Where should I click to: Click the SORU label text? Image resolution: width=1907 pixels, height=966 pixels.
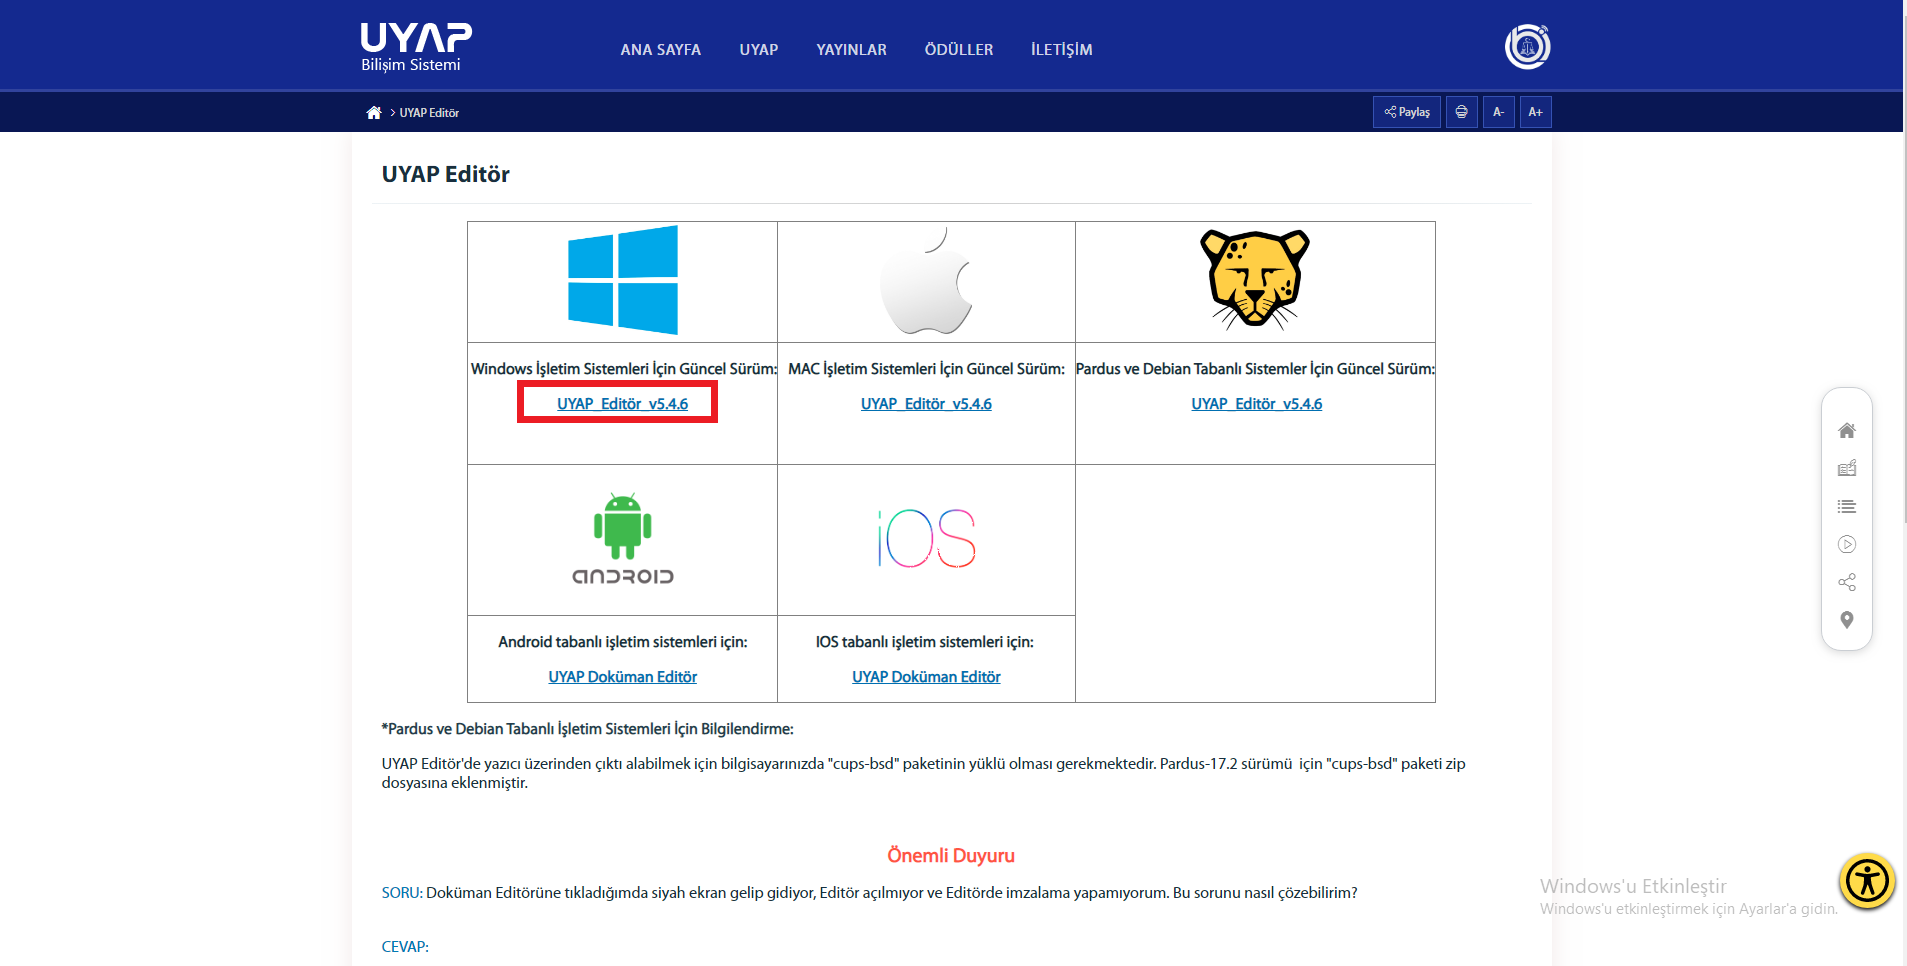[402, 893]
